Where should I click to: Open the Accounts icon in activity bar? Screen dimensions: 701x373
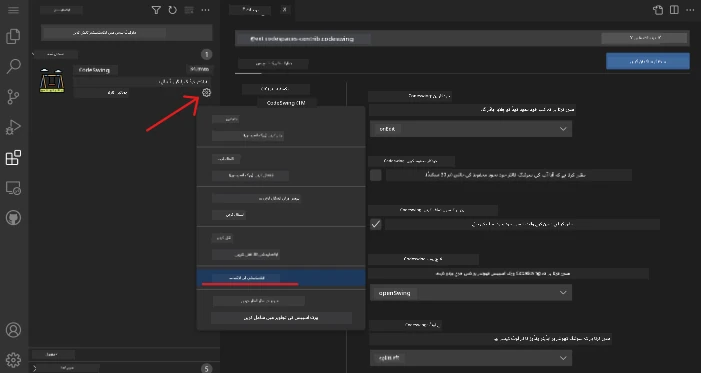13,330
